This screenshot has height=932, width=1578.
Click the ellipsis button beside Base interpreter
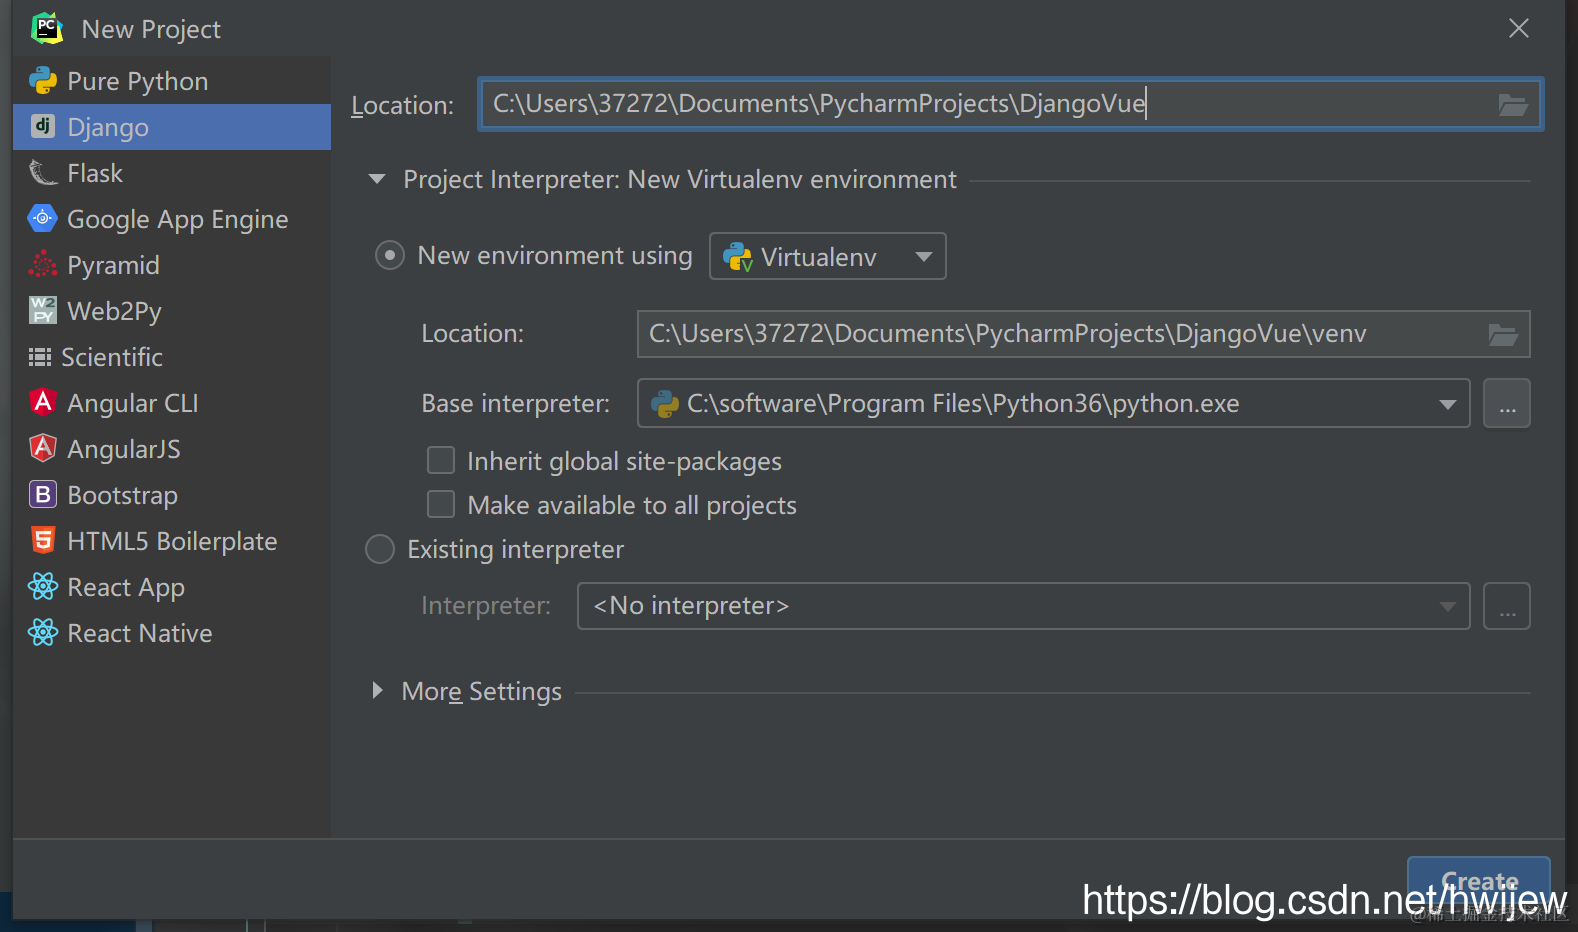pos(1507,404)
